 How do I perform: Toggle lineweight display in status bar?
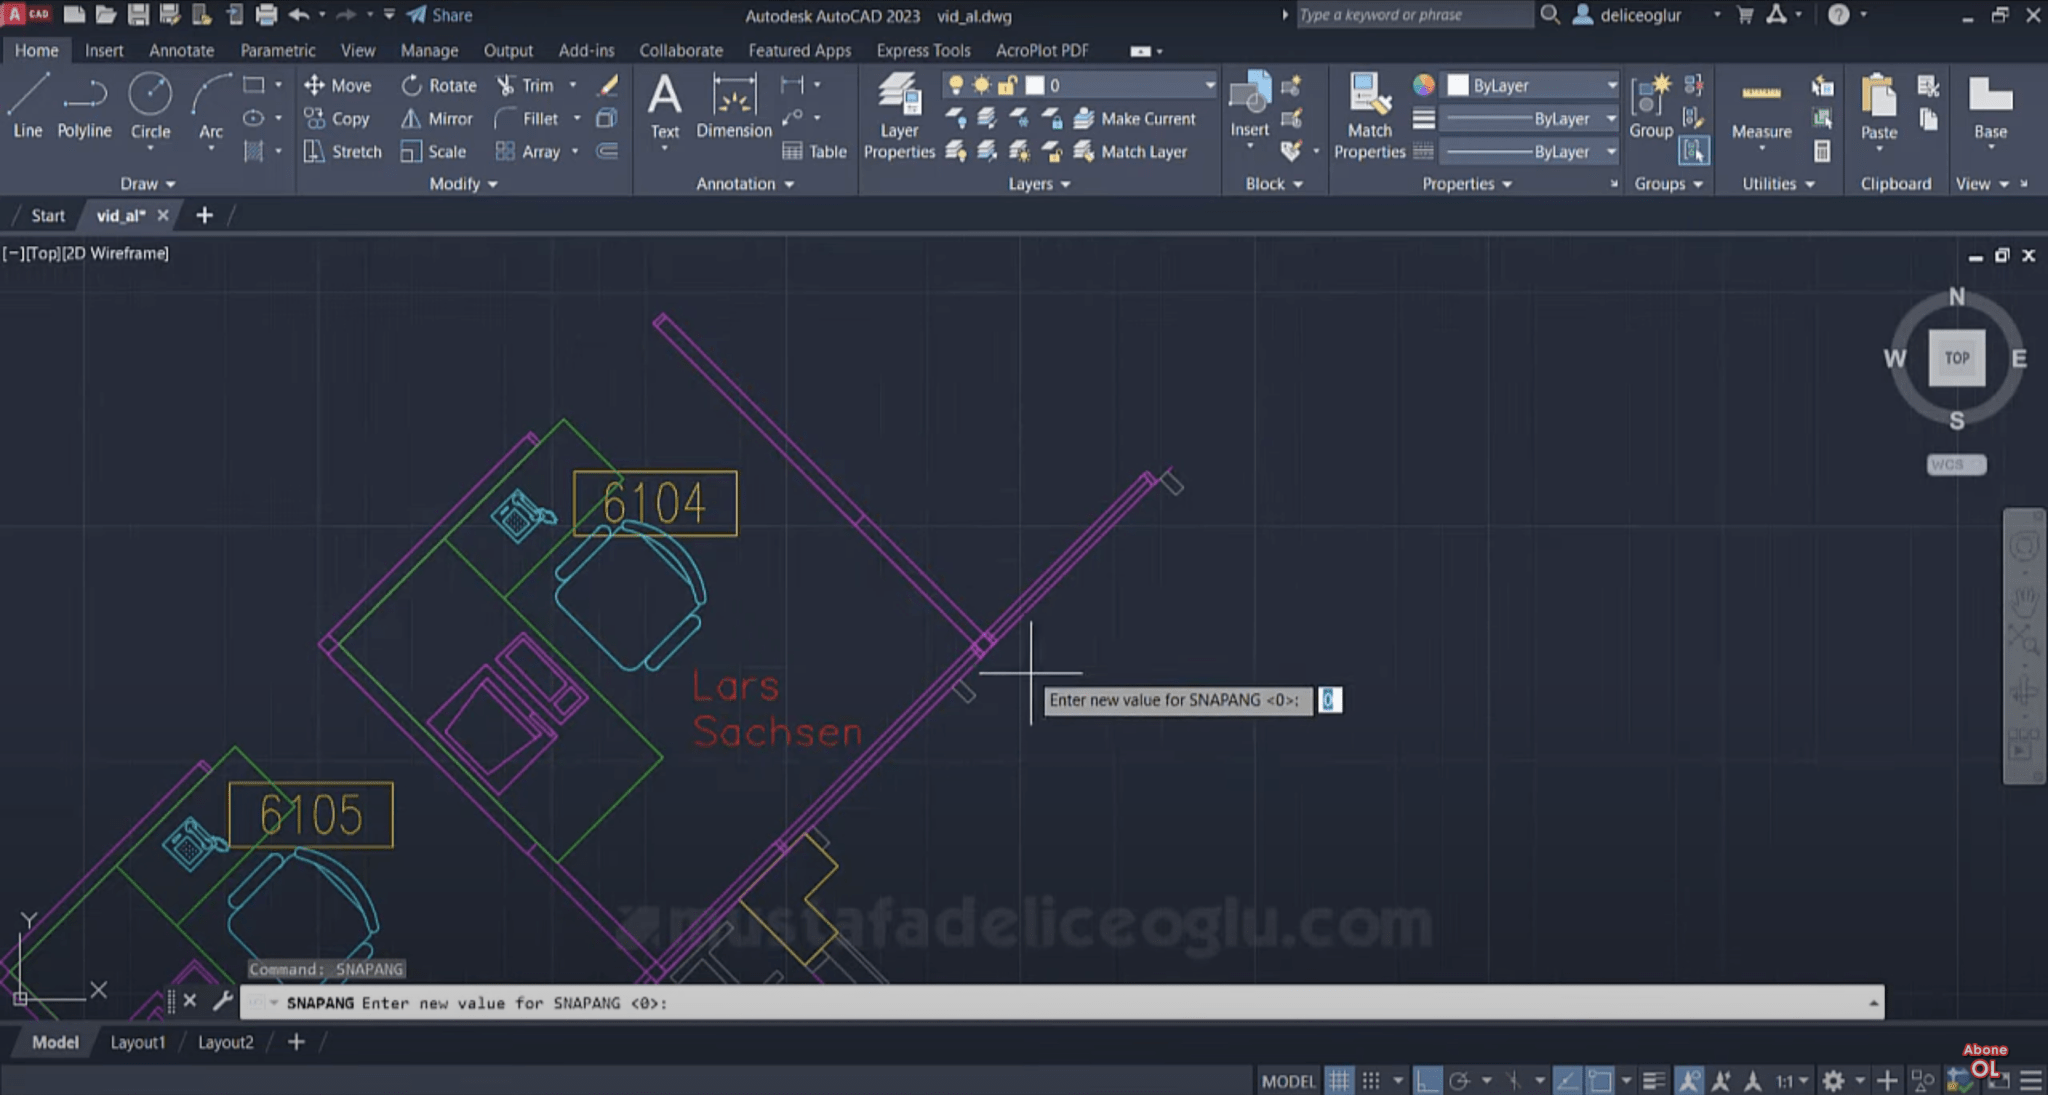tap(1654, 1080)
